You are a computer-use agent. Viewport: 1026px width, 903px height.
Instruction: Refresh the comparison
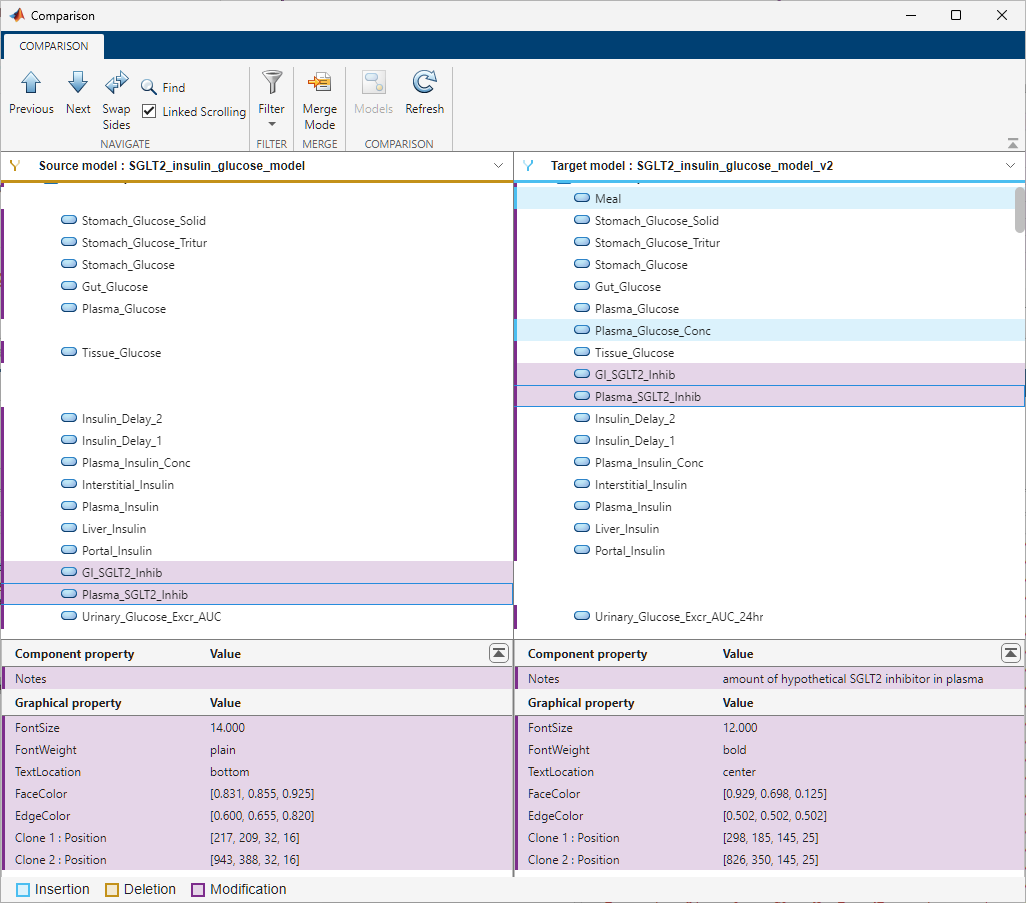(424, 93)
